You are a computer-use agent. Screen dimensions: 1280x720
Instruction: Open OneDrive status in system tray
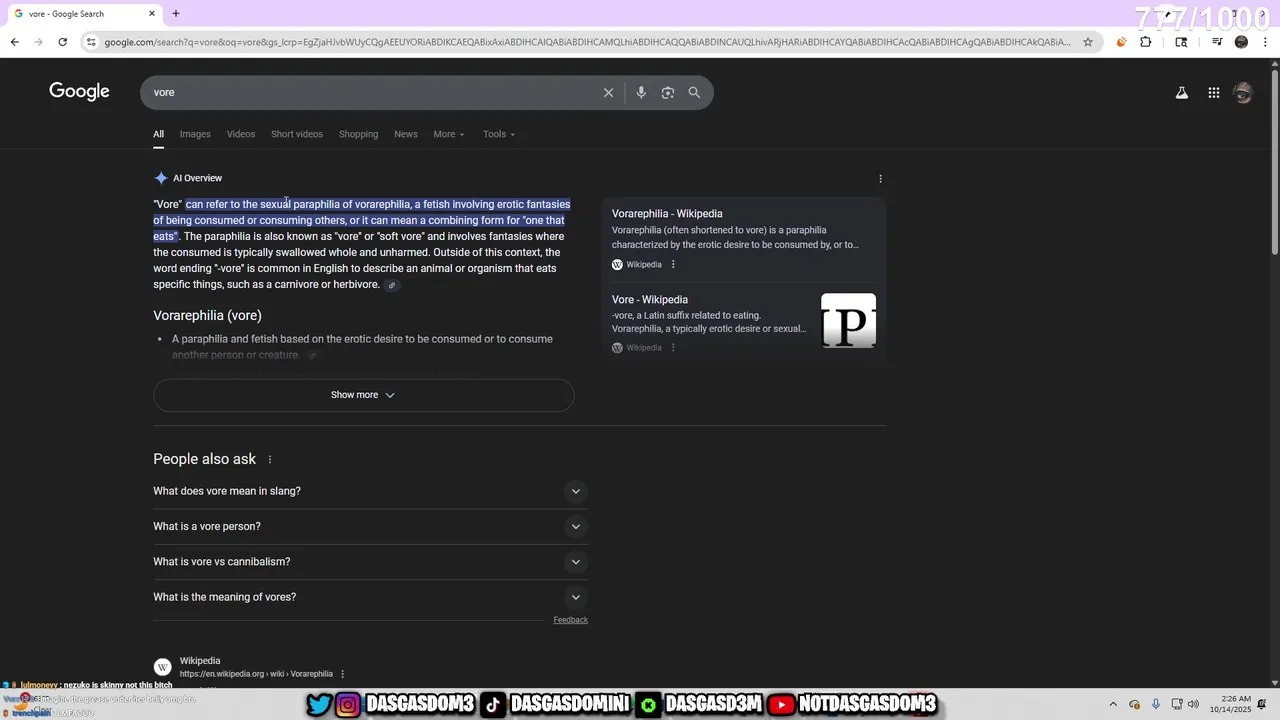tap(1134, 704)
